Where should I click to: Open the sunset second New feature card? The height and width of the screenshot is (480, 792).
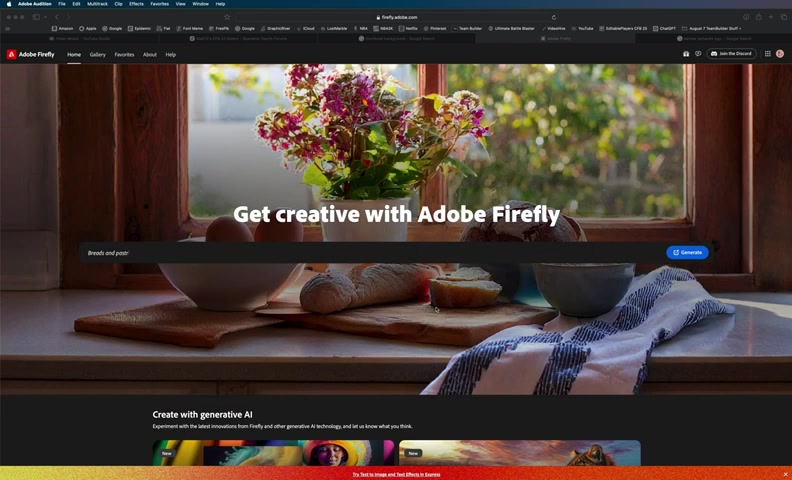(520, 453)
